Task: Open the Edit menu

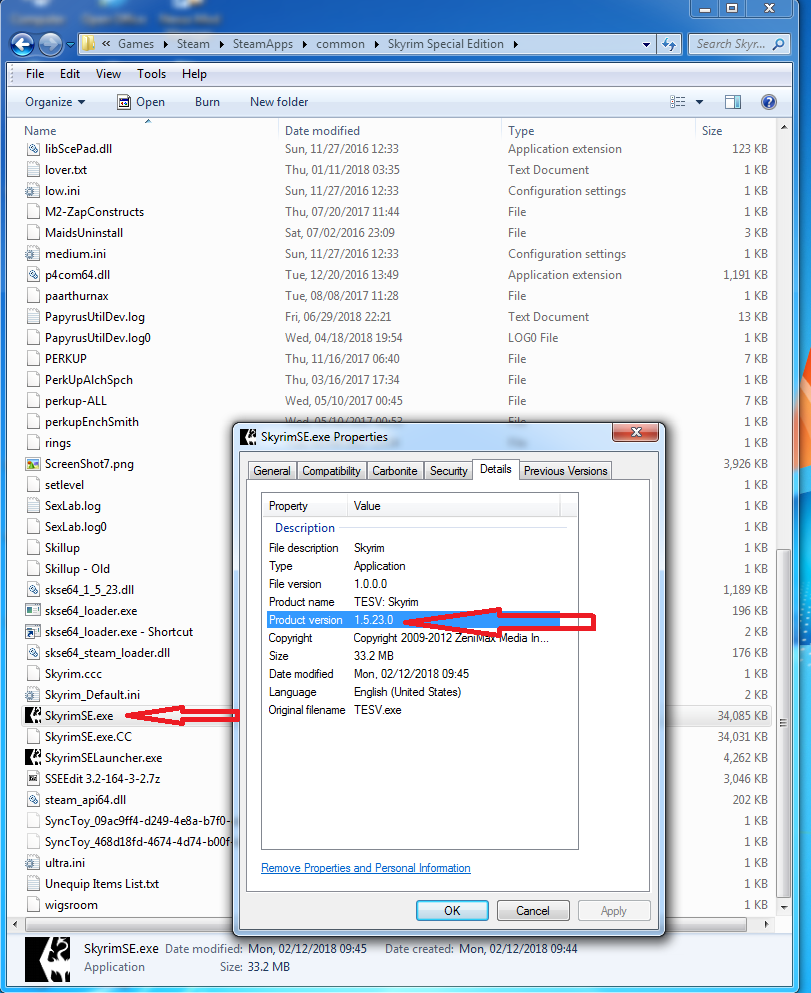Action: pyautogui.click(x=70, y=74)
